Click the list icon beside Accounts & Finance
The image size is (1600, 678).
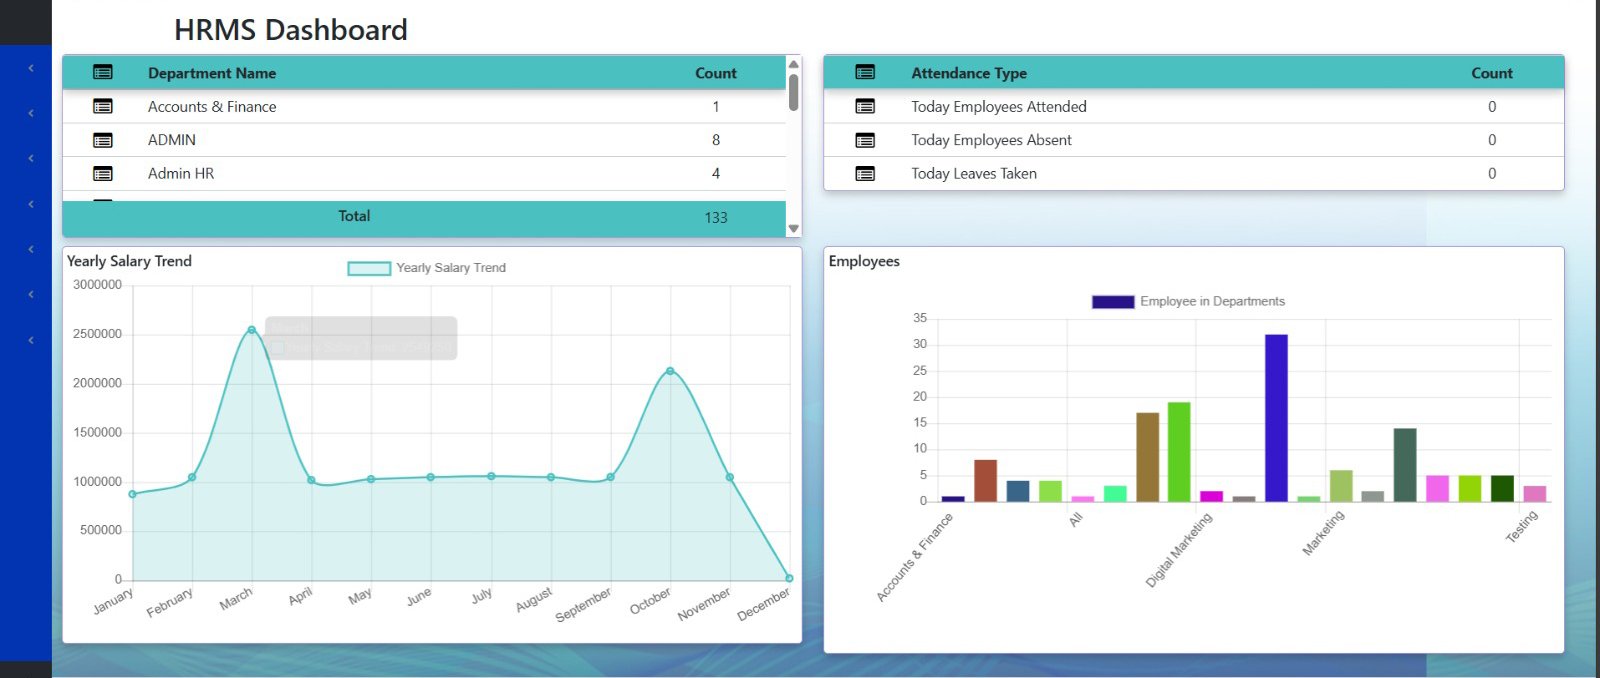tap(103, 106)
